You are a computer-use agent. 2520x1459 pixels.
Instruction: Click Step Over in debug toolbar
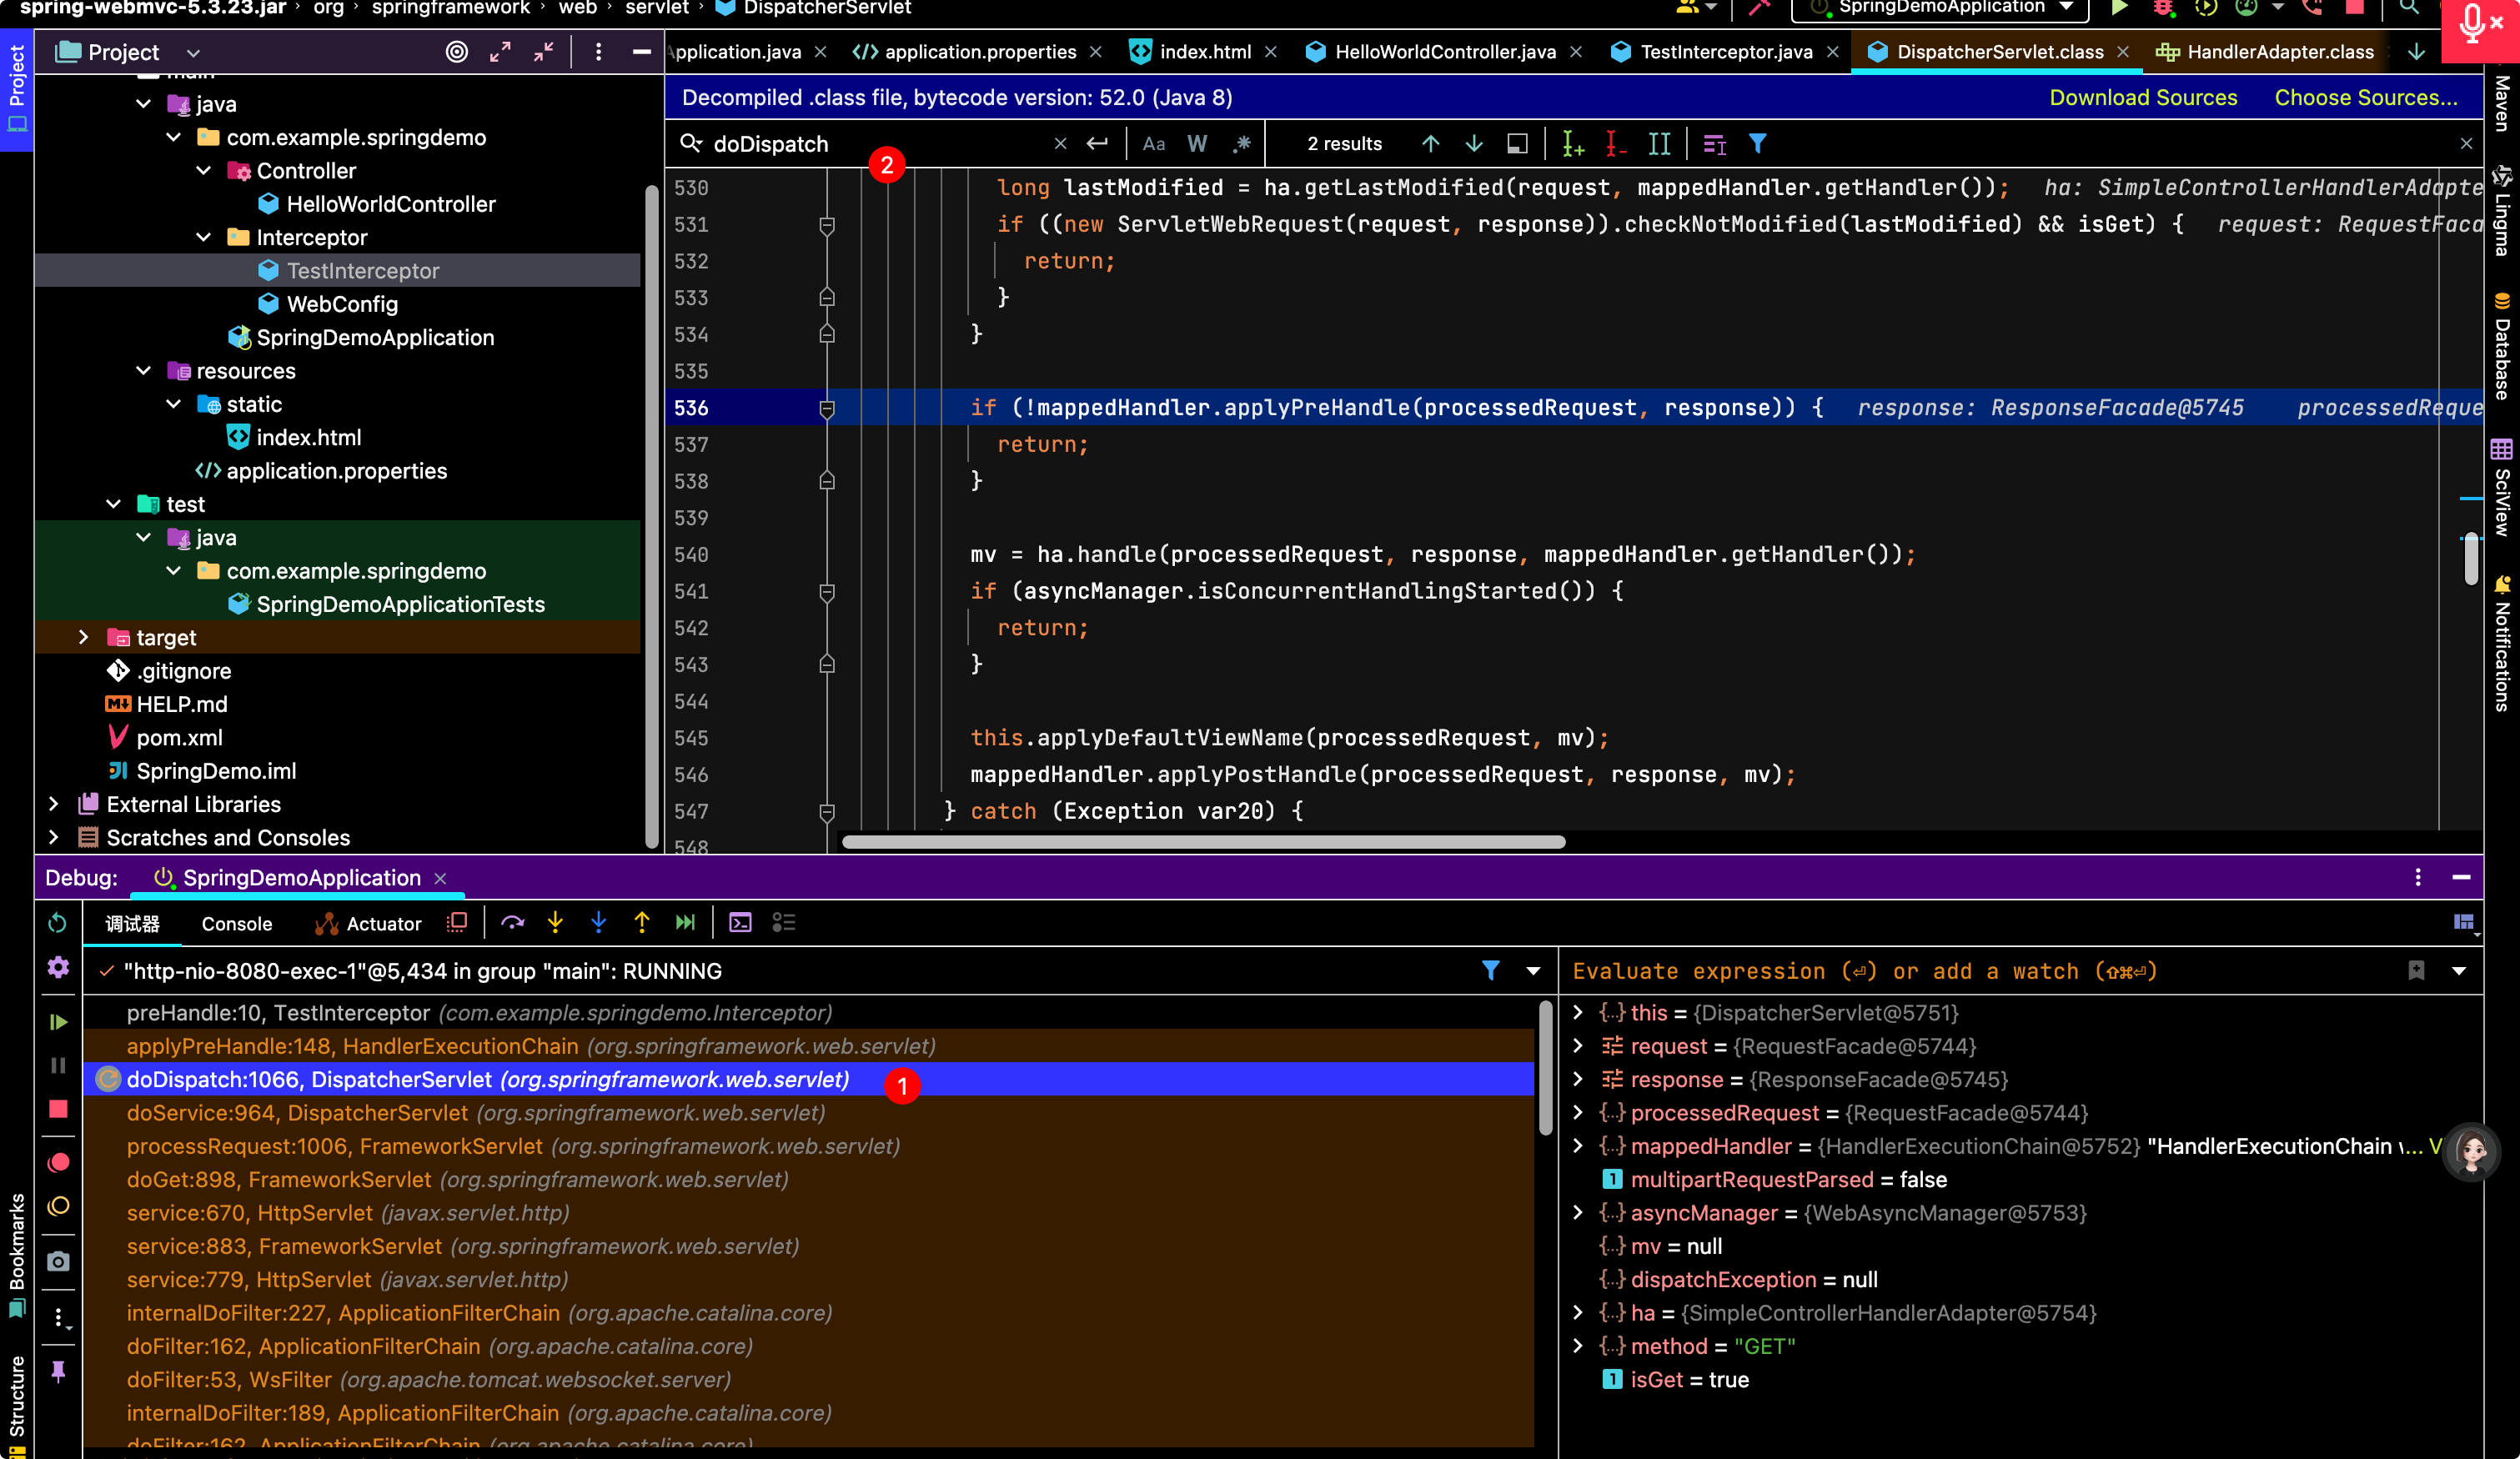(x=512, y=923)
